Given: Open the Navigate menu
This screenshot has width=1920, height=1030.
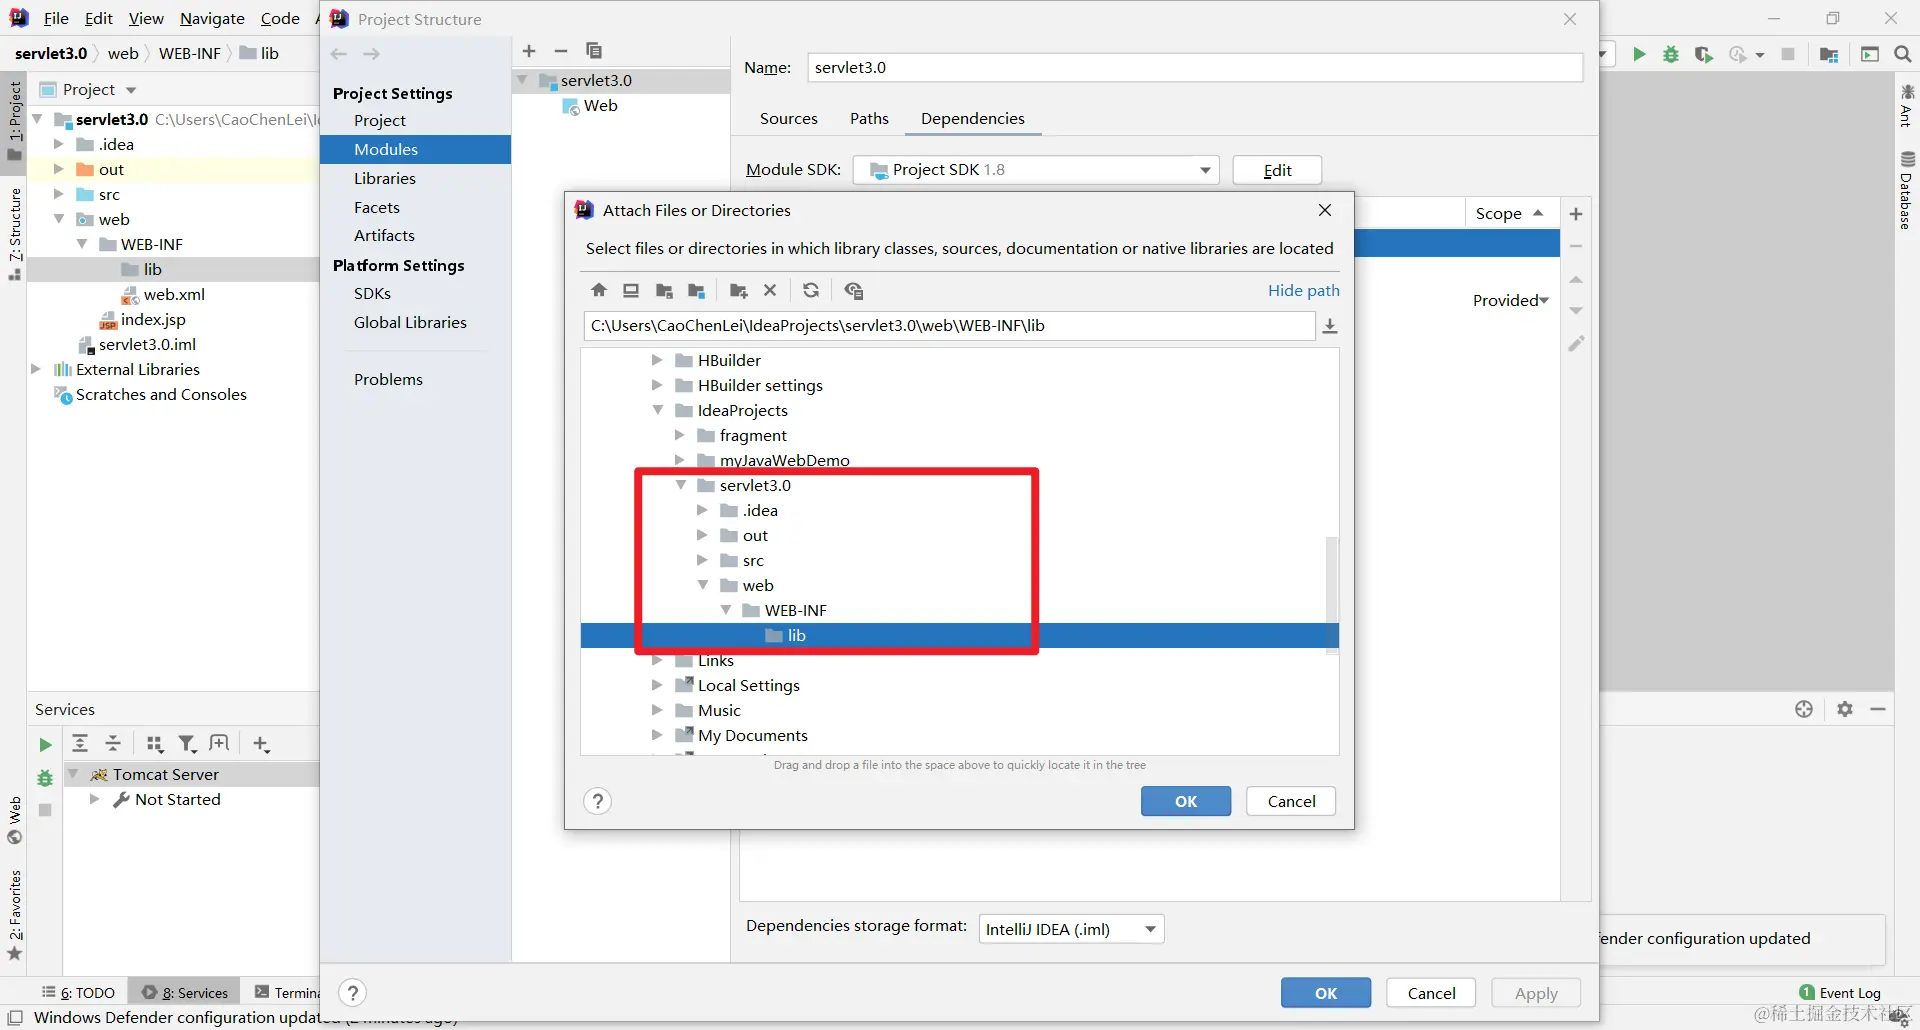Looking at the screenshot, I should pyautogui.click(x=212, y=19).
